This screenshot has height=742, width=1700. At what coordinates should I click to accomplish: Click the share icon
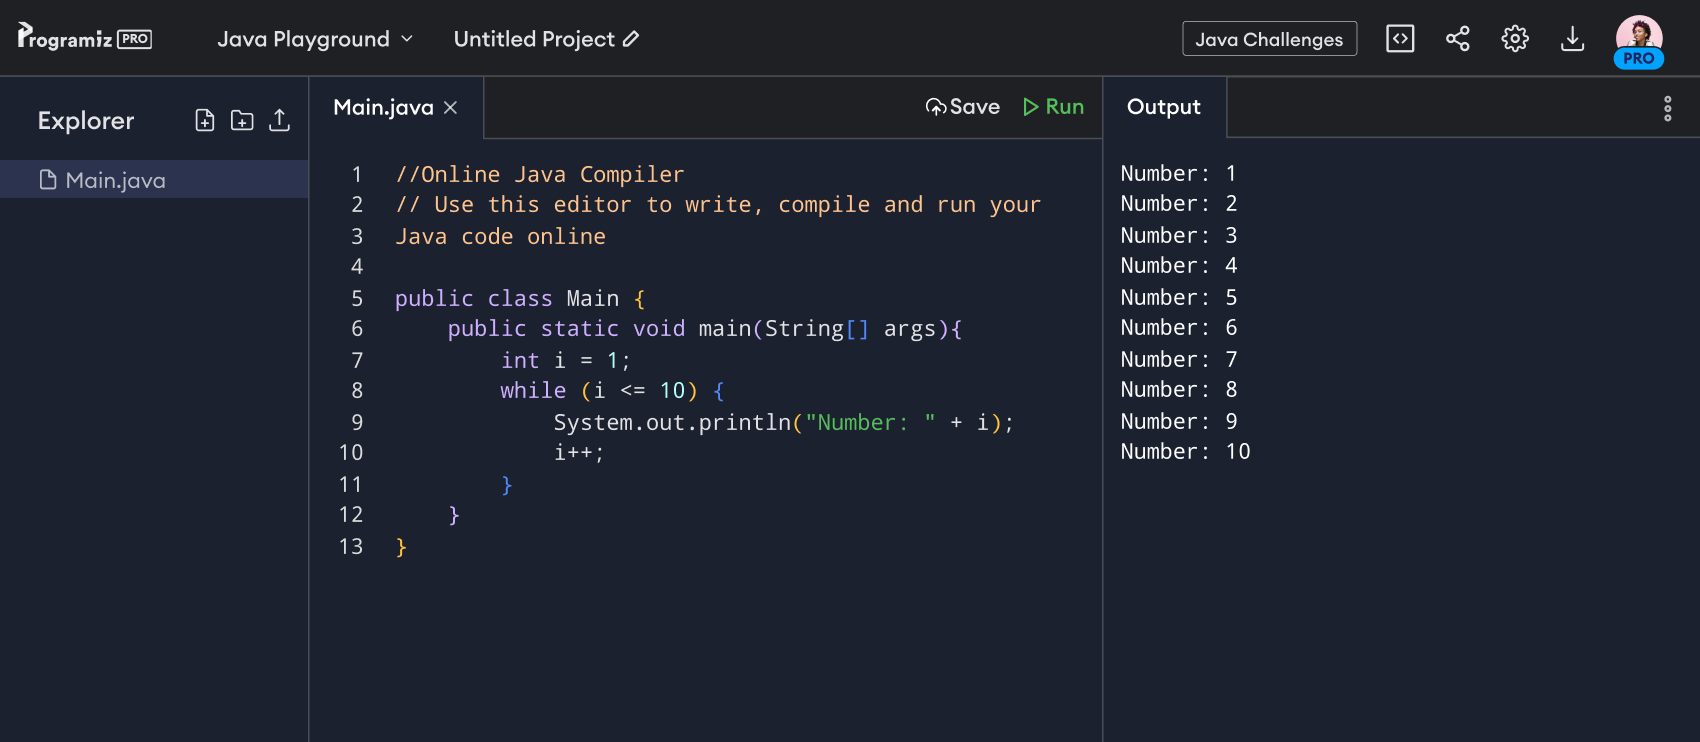pos(1458,39)
